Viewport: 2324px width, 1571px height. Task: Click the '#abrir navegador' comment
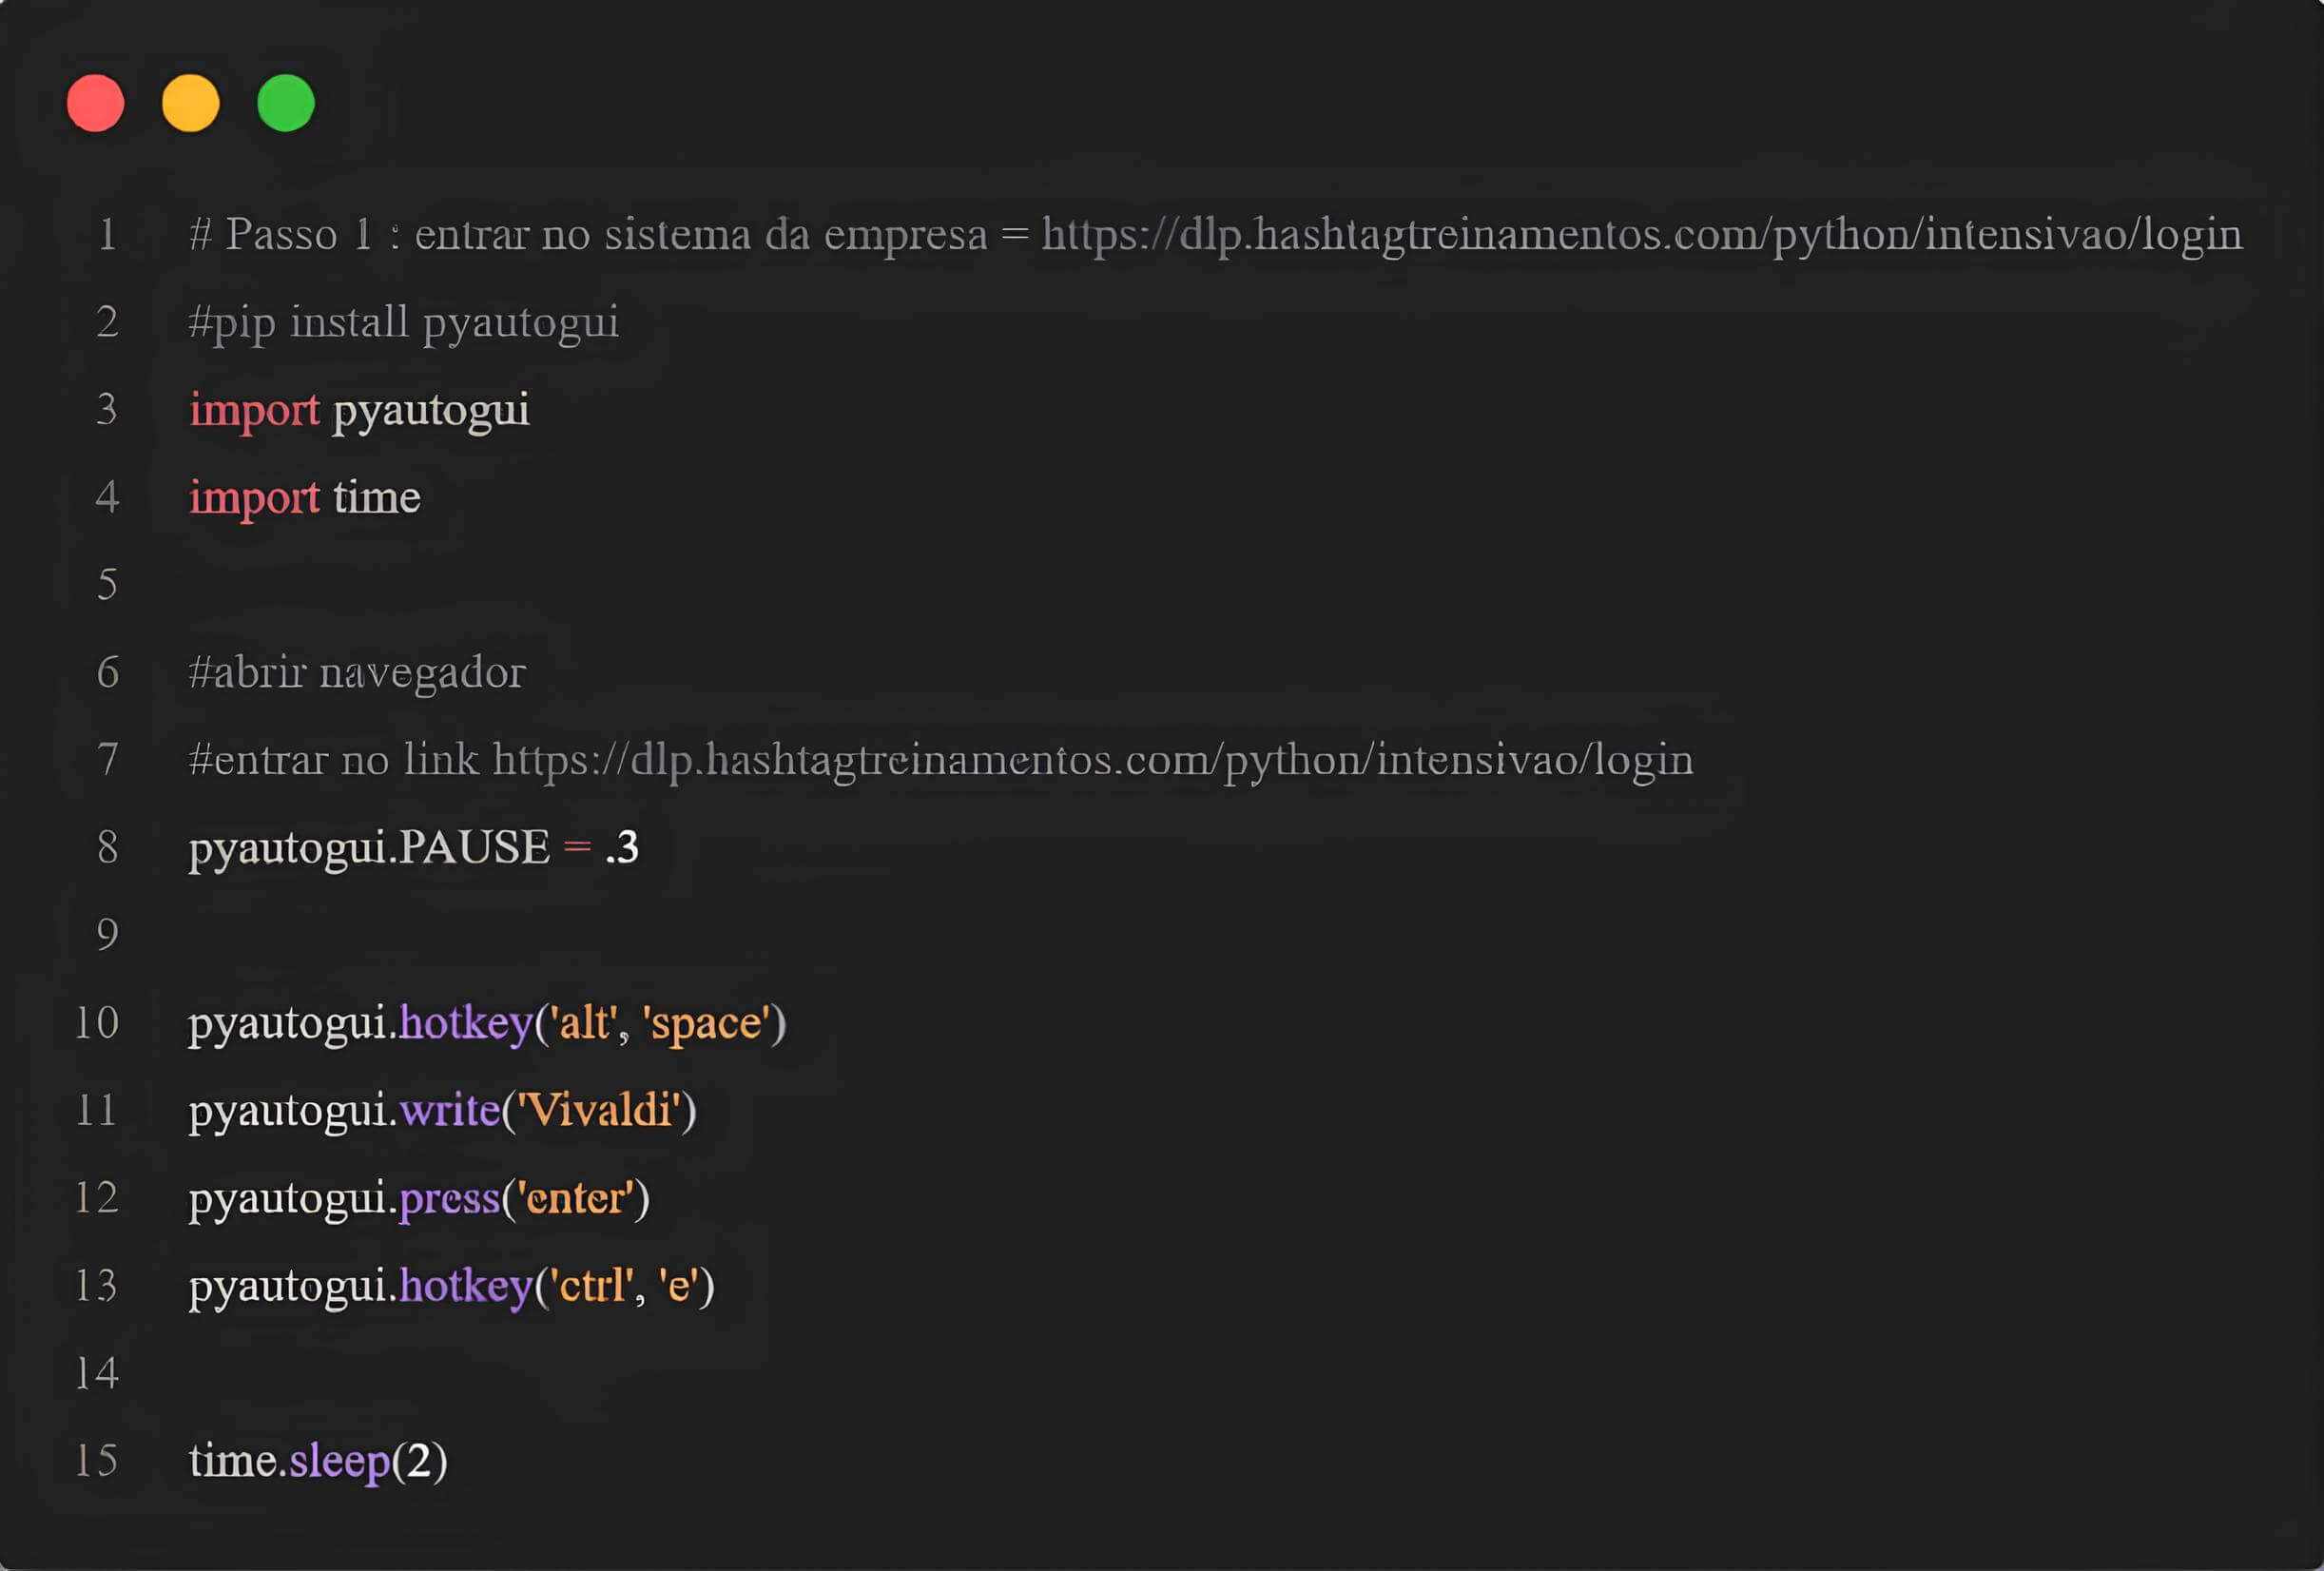point(357,672)
